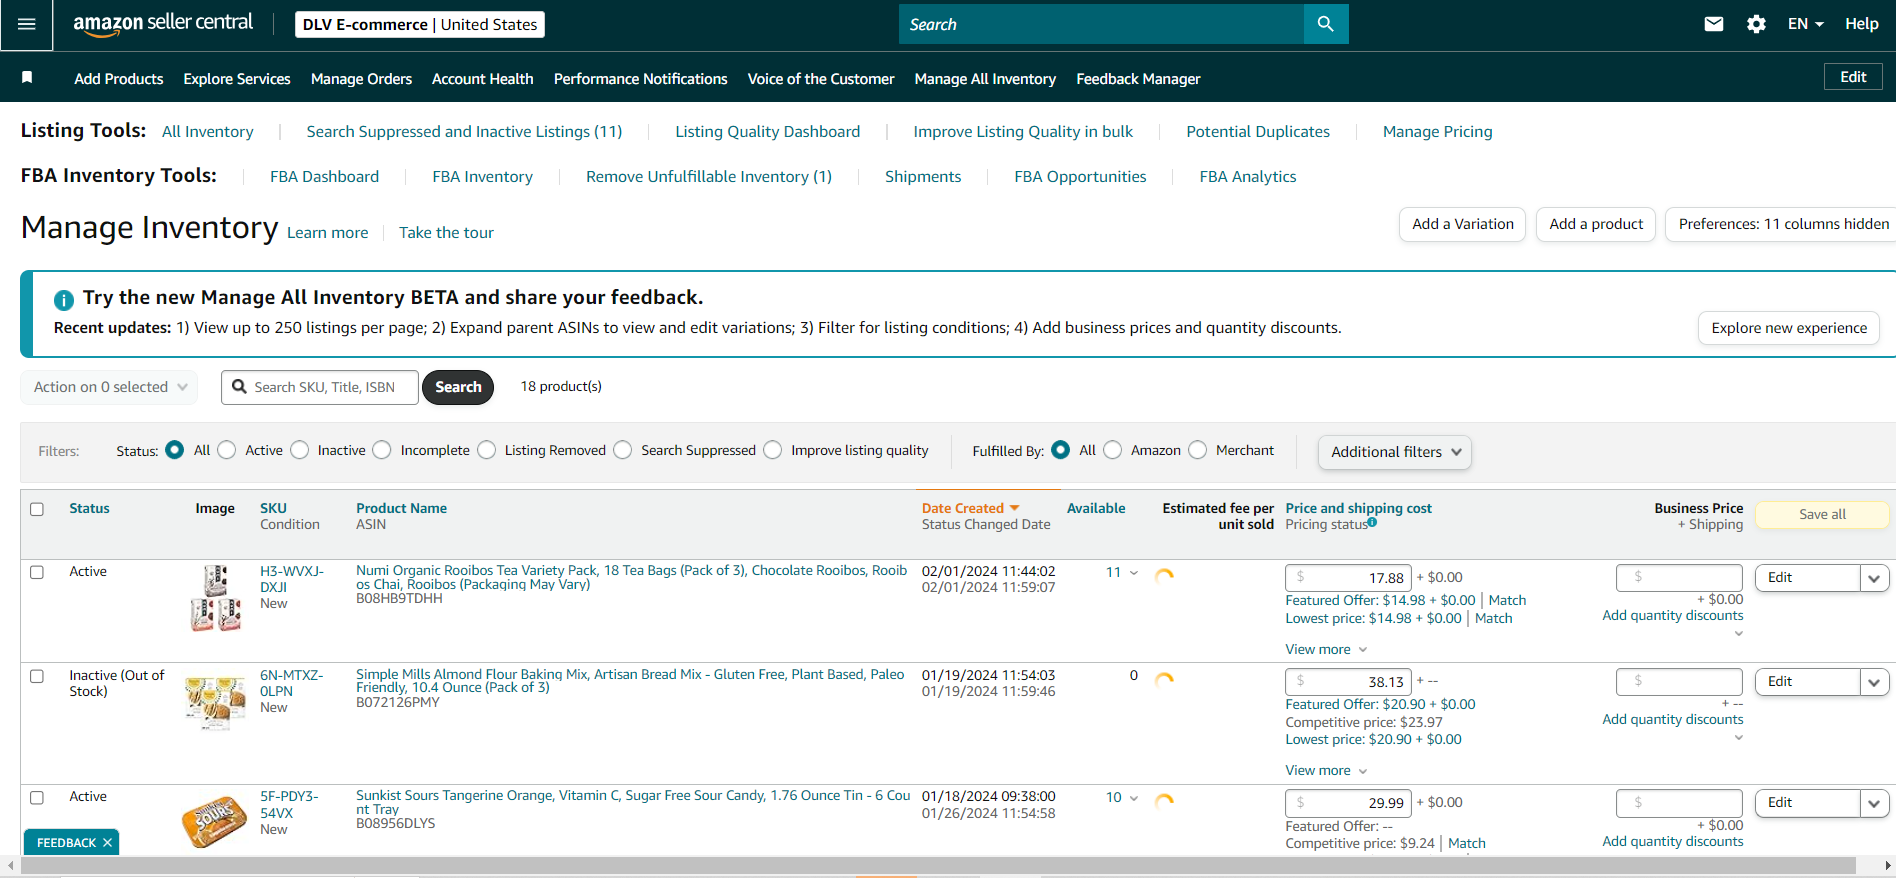1896x878 pixels.
Task: Select Fulfilled By Merchant radio button
Action: tap(1198, 450)
